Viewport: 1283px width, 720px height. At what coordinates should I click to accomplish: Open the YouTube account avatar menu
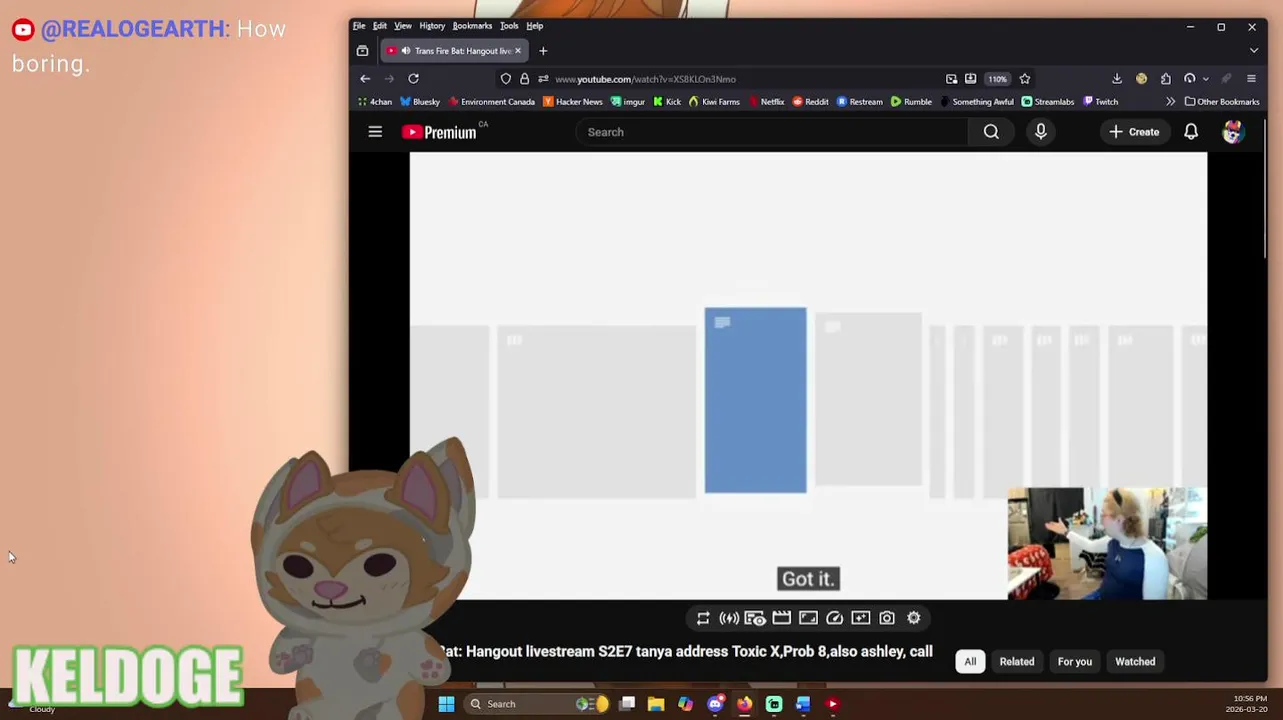click(1233, 132)
